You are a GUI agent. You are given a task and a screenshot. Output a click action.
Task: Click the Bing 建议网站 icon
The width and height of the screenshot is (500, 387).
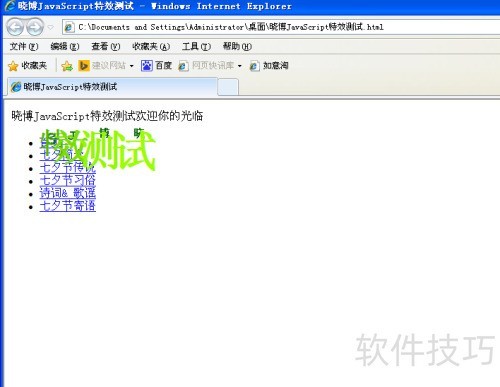click(x=84, y=66)
